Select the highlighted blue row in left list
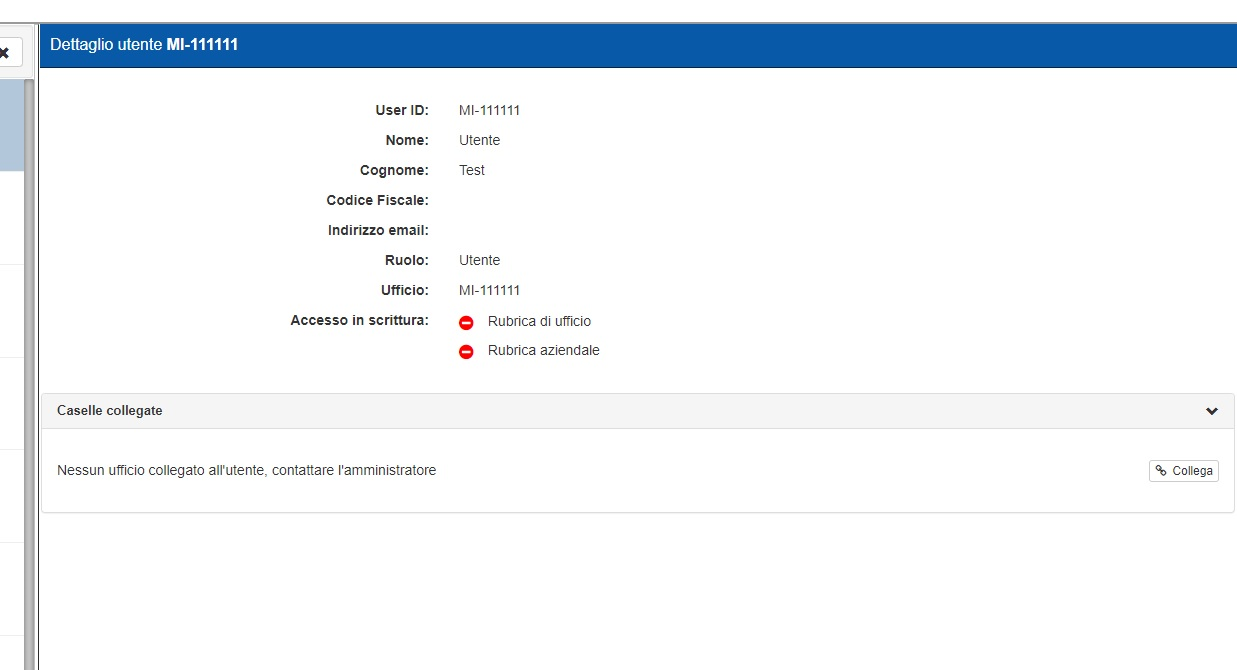The image size is (1237, 670). point(12,125)
